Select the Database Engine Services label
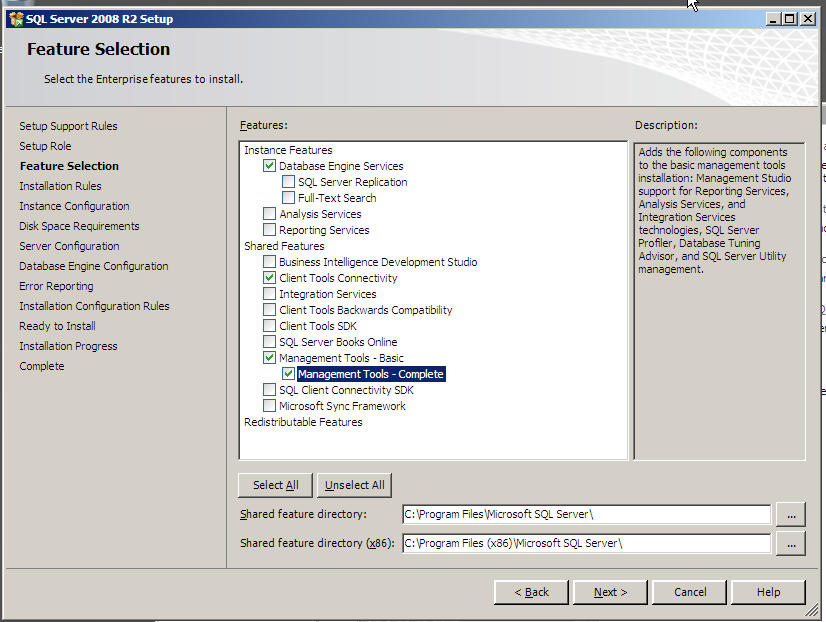This screenshot has height=622, width=826. [341, 166]
